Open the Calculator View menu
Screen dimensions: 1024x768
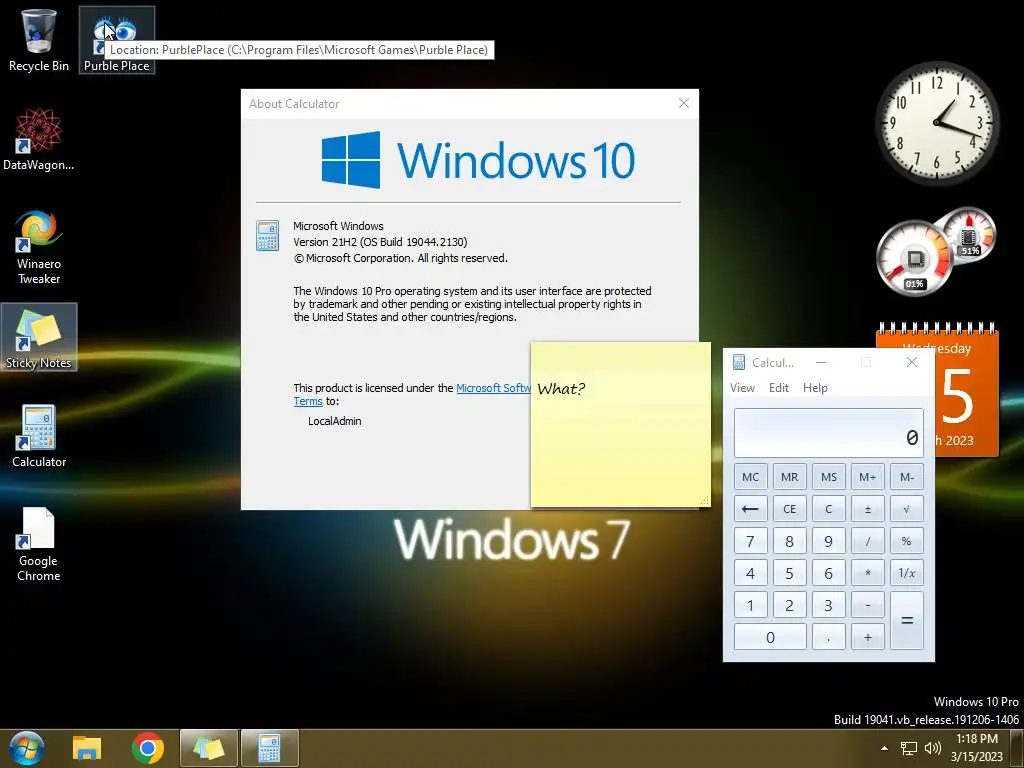pyautogui.click(x=743, y=388)
